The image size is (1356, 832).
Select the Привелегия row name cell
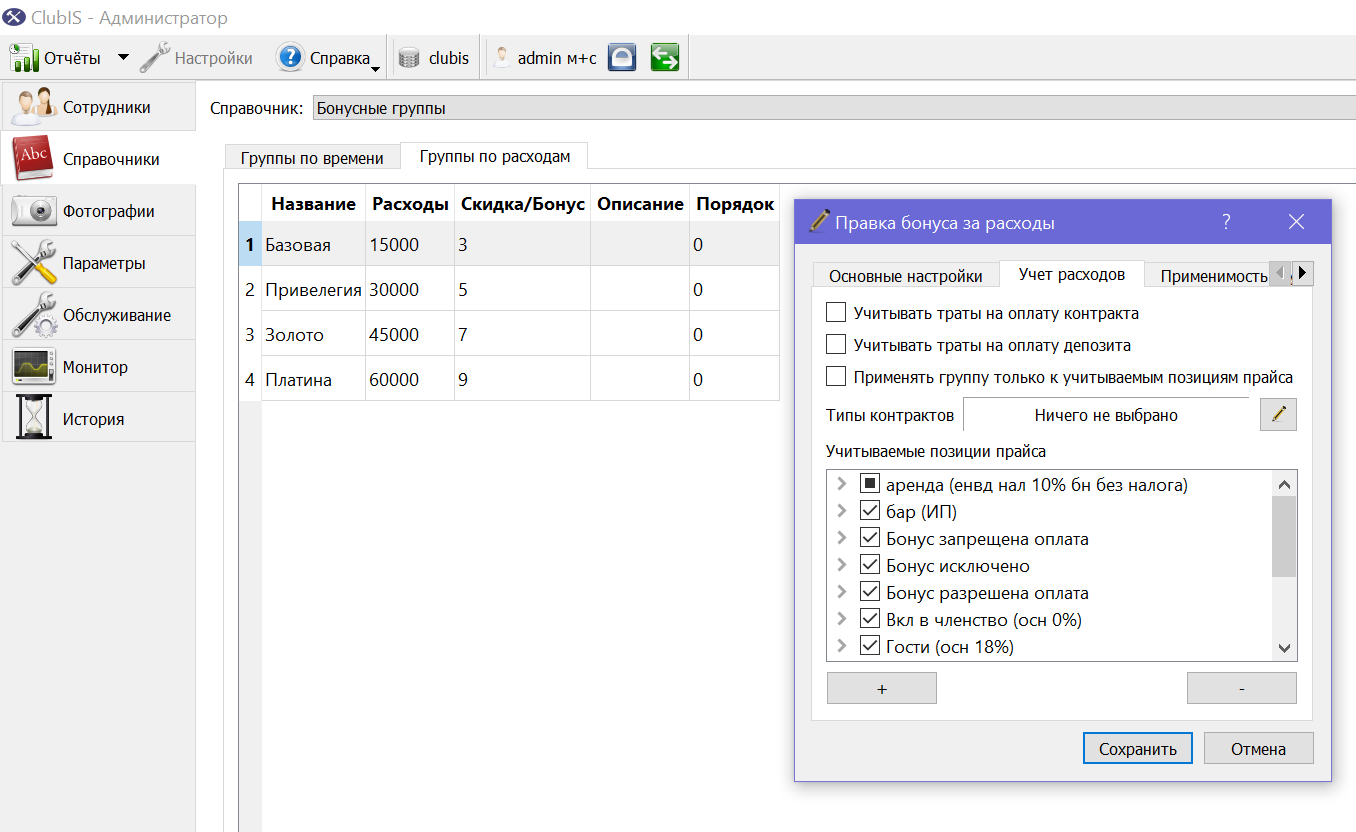click(313, 289)
